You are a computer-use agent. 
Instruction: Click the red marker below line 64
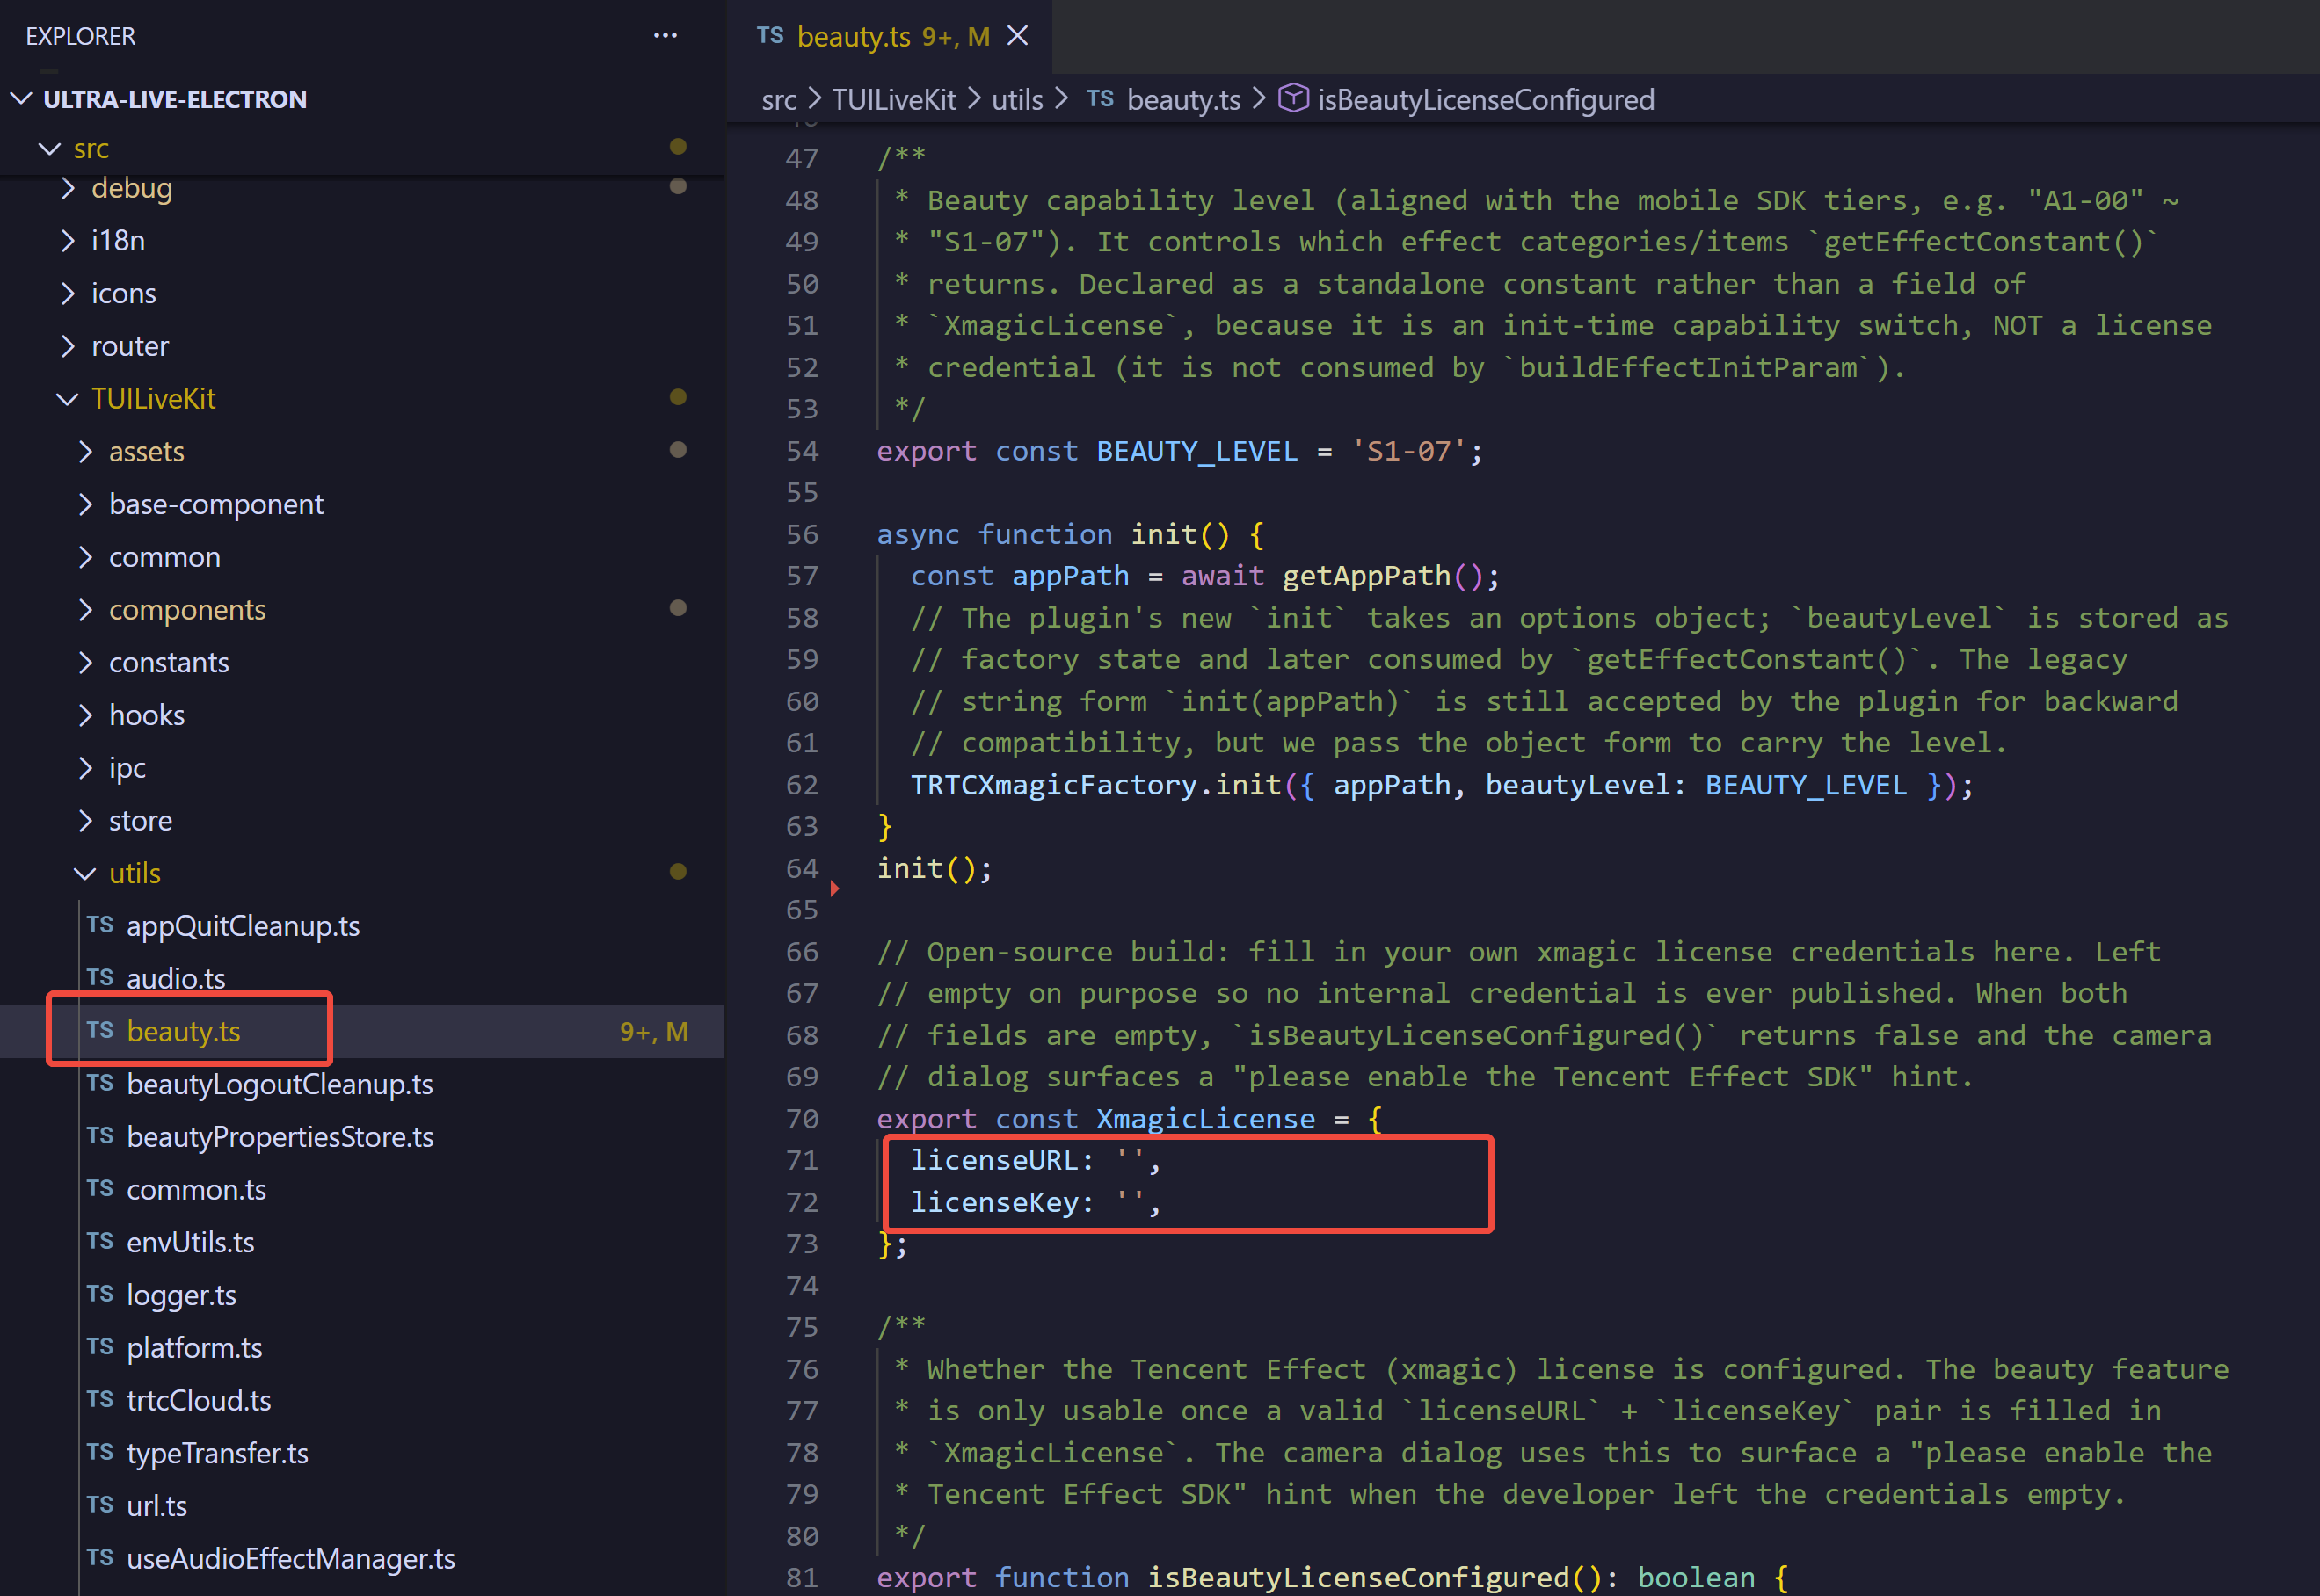point(834,888)
